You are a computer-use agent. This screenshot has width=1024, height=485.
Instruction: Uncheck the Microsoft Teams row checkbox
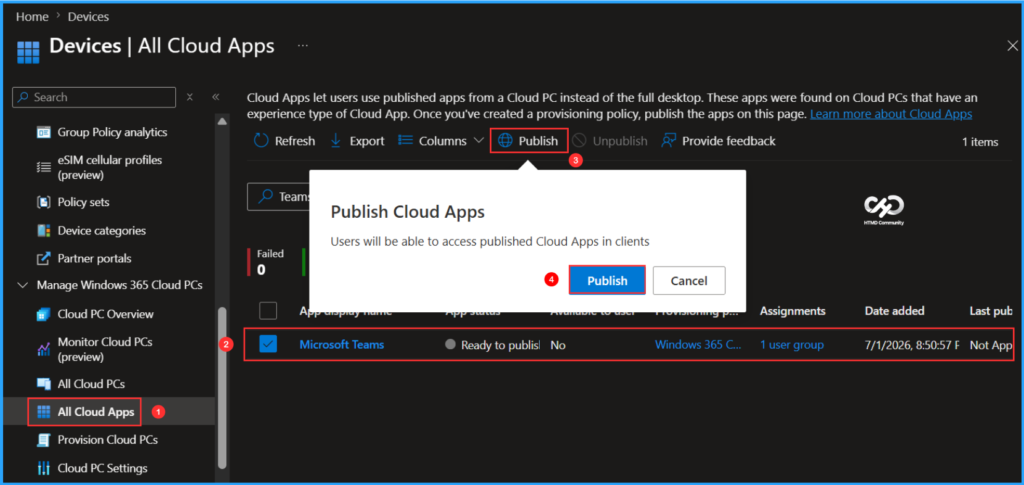(x=268, y=343)
